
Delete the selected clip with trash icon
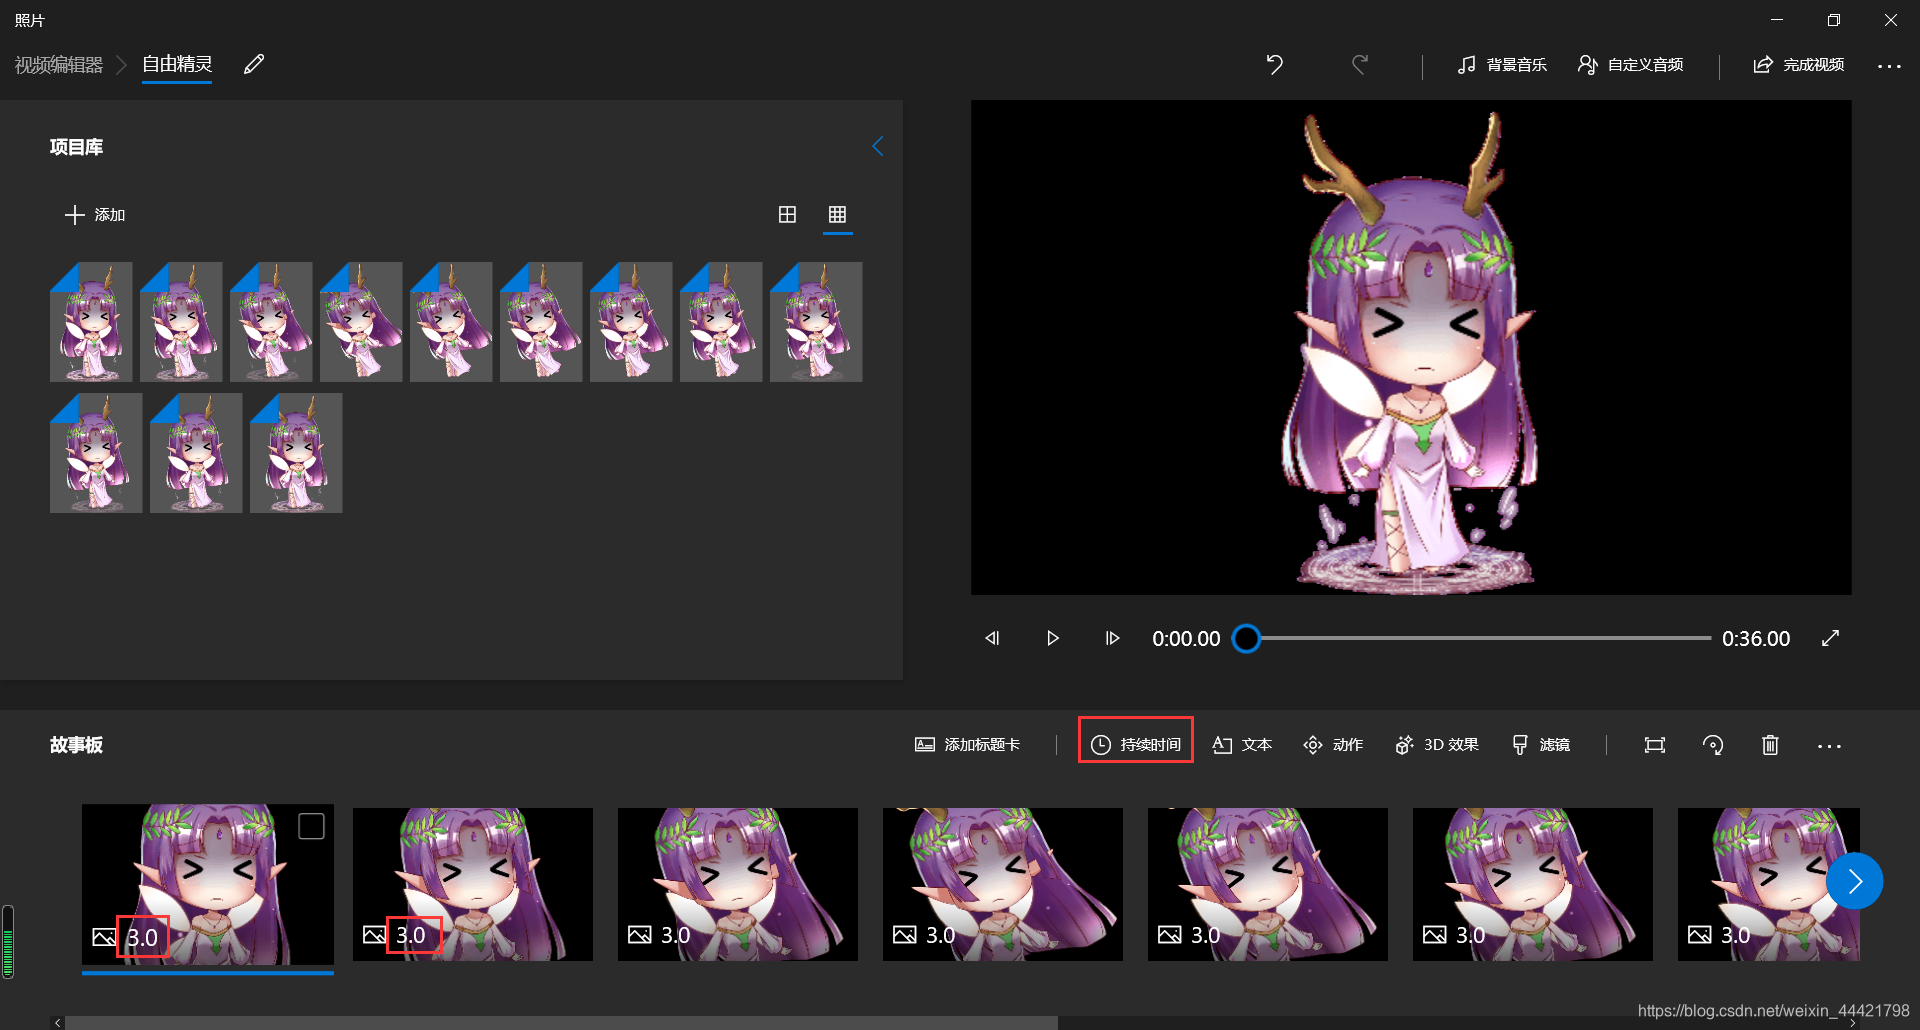pyautogui.click(x=1770, y=745)
